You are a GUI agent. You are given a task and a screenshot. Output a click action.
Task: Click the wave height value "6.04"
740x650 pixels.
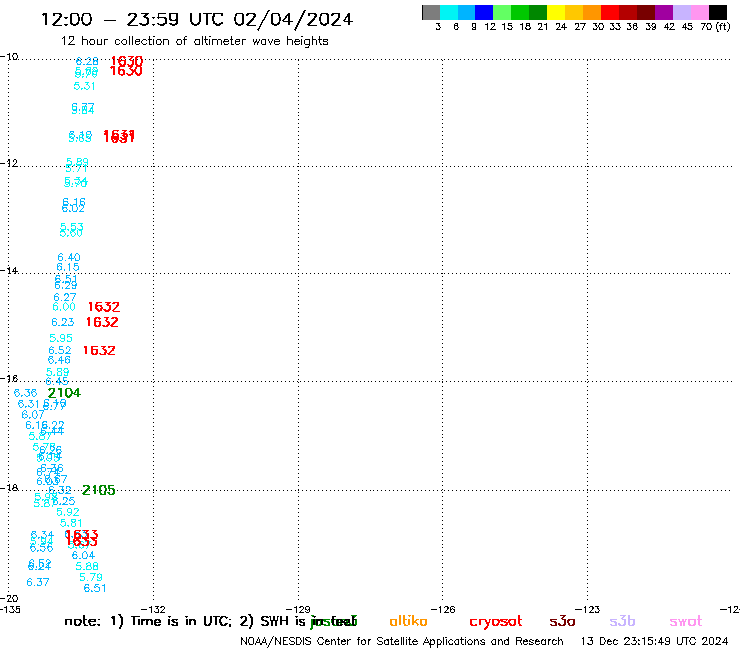(x=83, y=556)
